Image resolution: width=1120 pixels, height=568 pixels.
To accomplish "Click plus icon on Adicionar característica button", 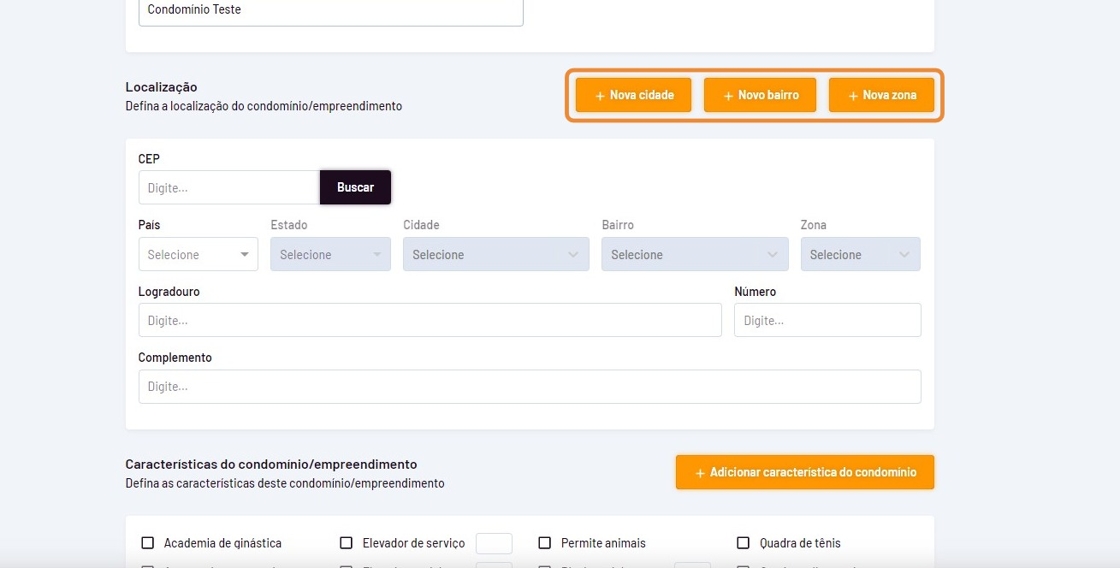I will click(700, 473).
